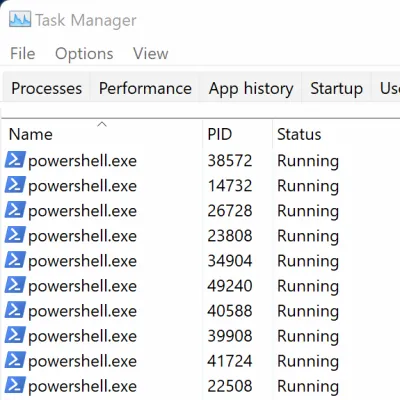Switch to the Performance tab
This screenshot has width=400, height=400.
pos(145,88)
